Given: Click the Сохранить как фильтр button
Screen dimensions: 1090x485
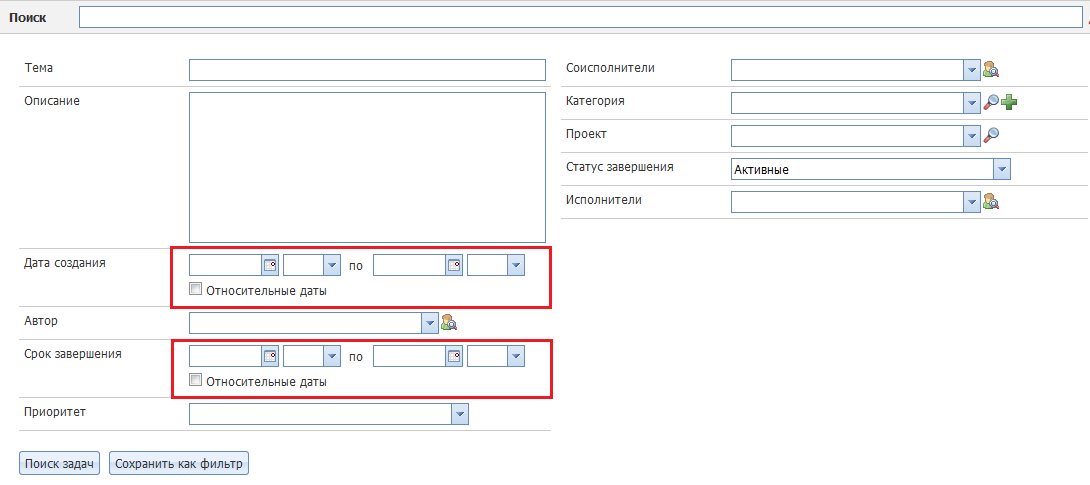Looking at the screenshot, I should tap(178, 464).
